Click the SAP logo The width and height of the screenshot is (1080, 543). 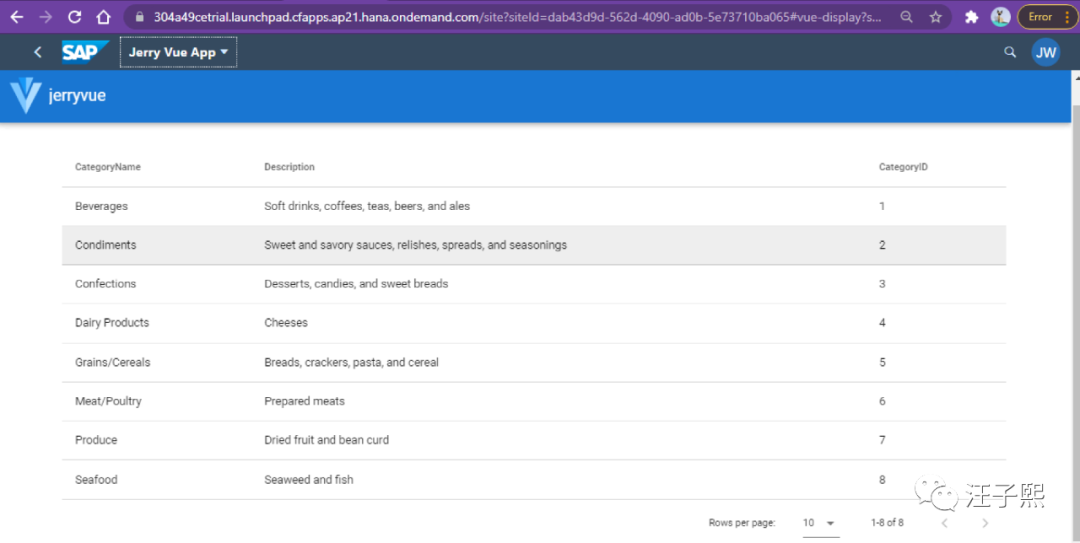click(x=85, y=52)
